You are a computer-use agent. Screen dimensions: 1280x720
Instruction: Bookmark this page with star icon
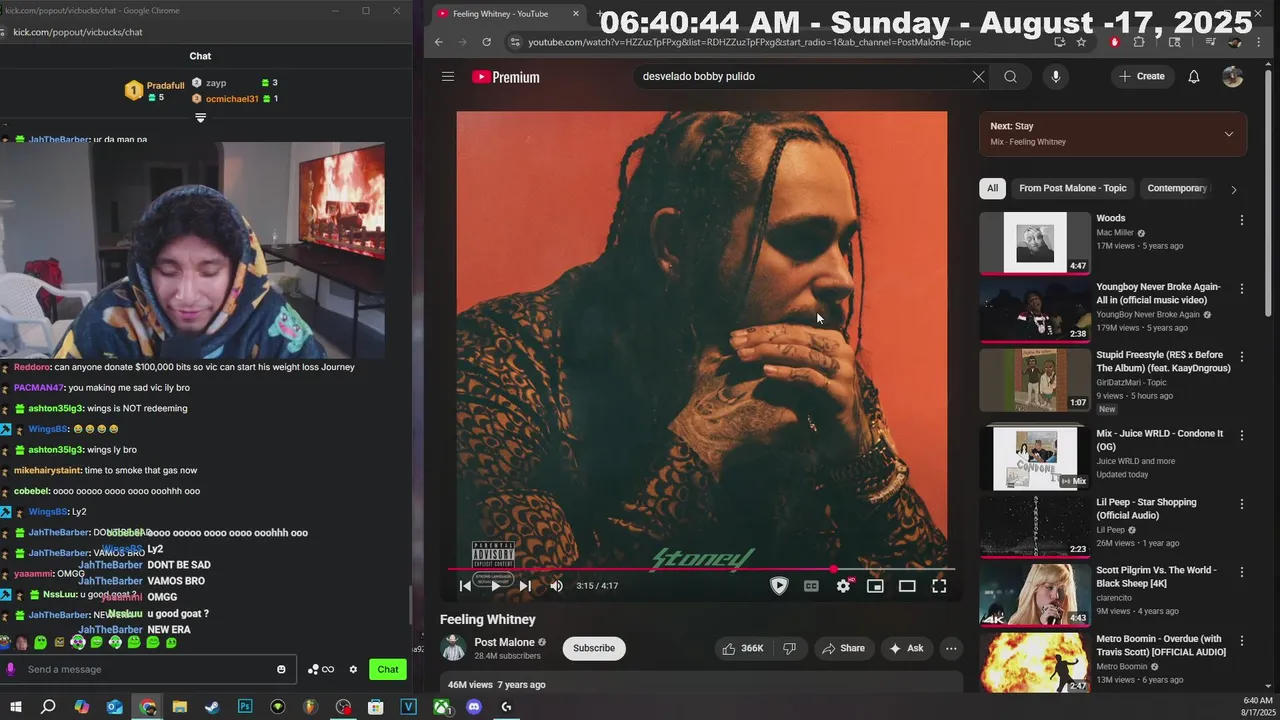(x=1081, y=42)
